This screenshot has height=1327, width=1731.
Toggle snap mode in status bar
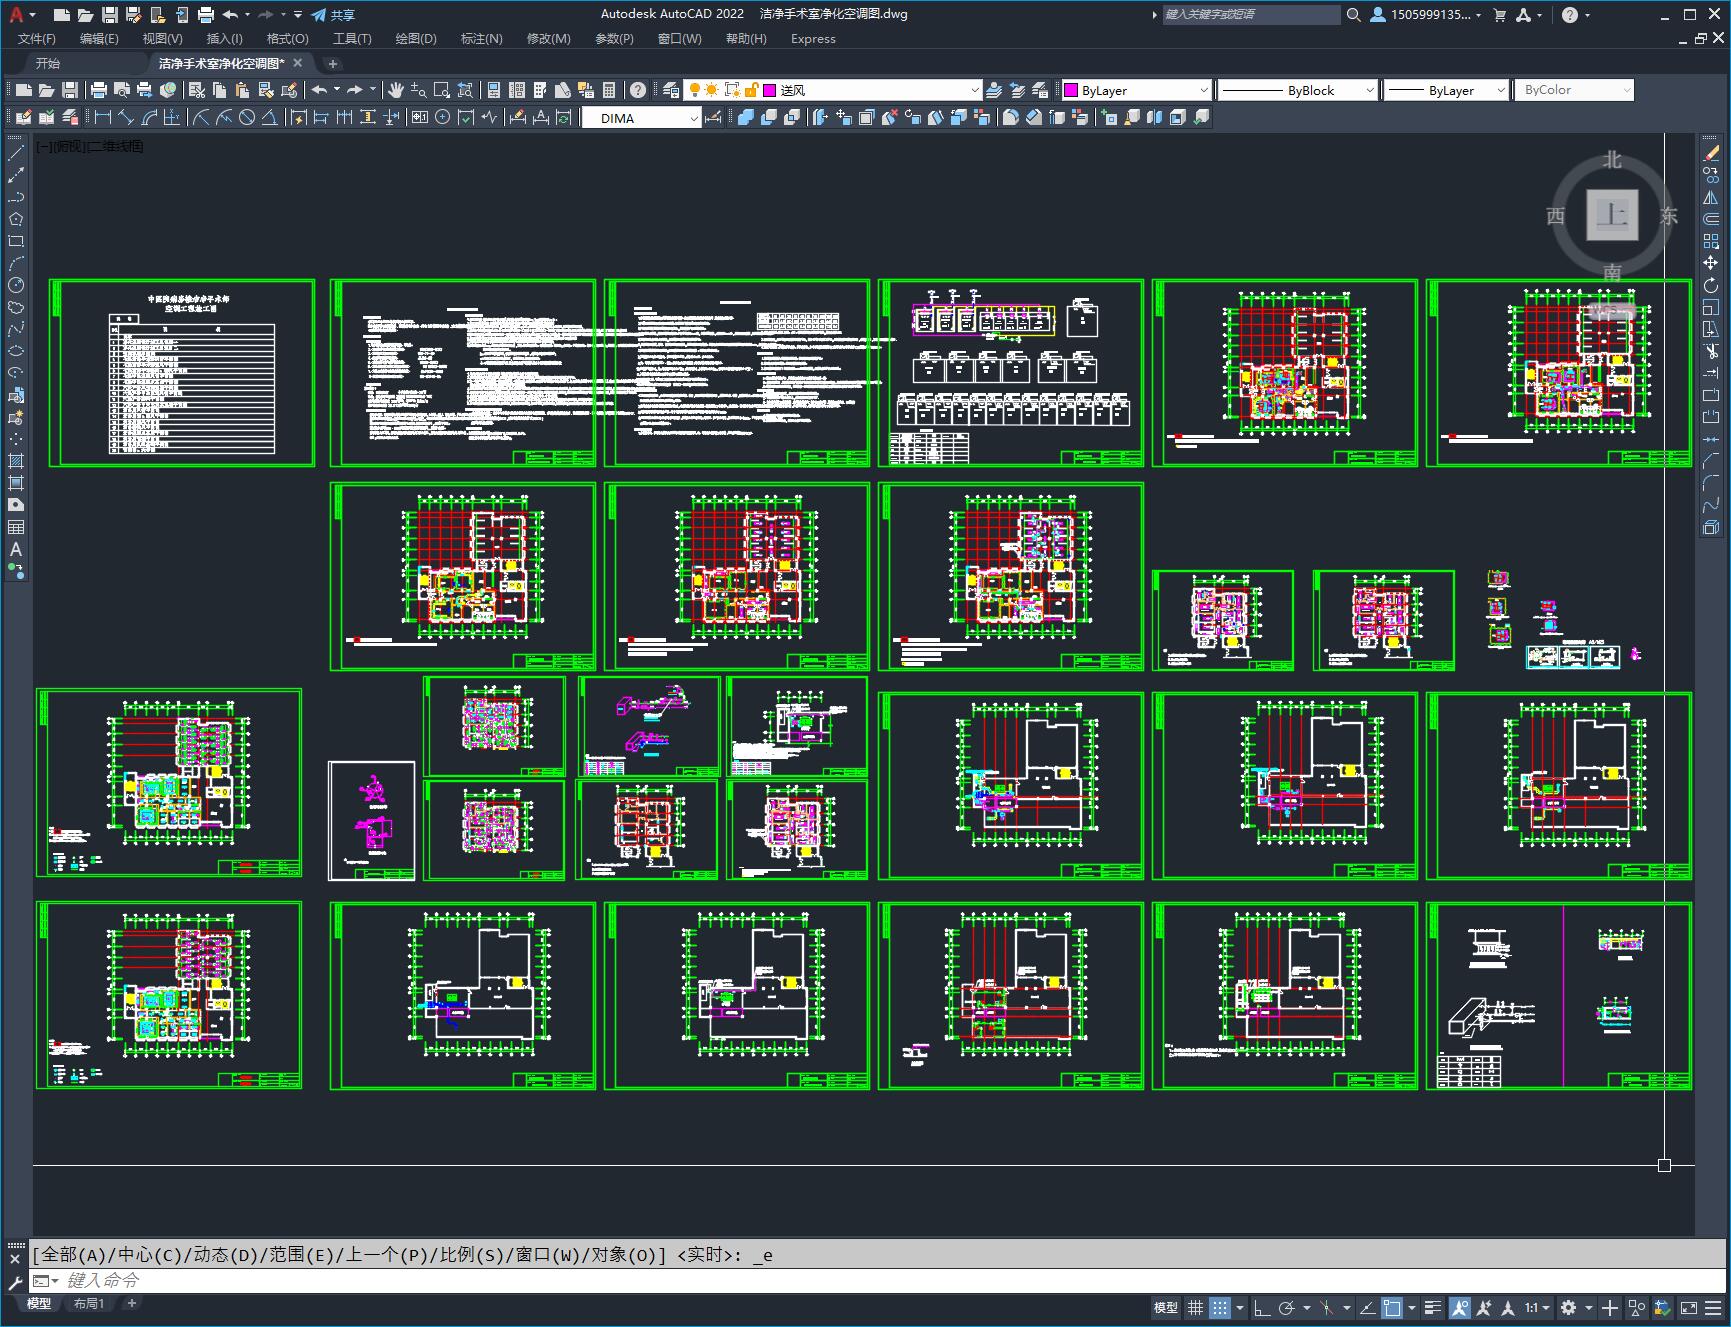click(1219, 1307)
